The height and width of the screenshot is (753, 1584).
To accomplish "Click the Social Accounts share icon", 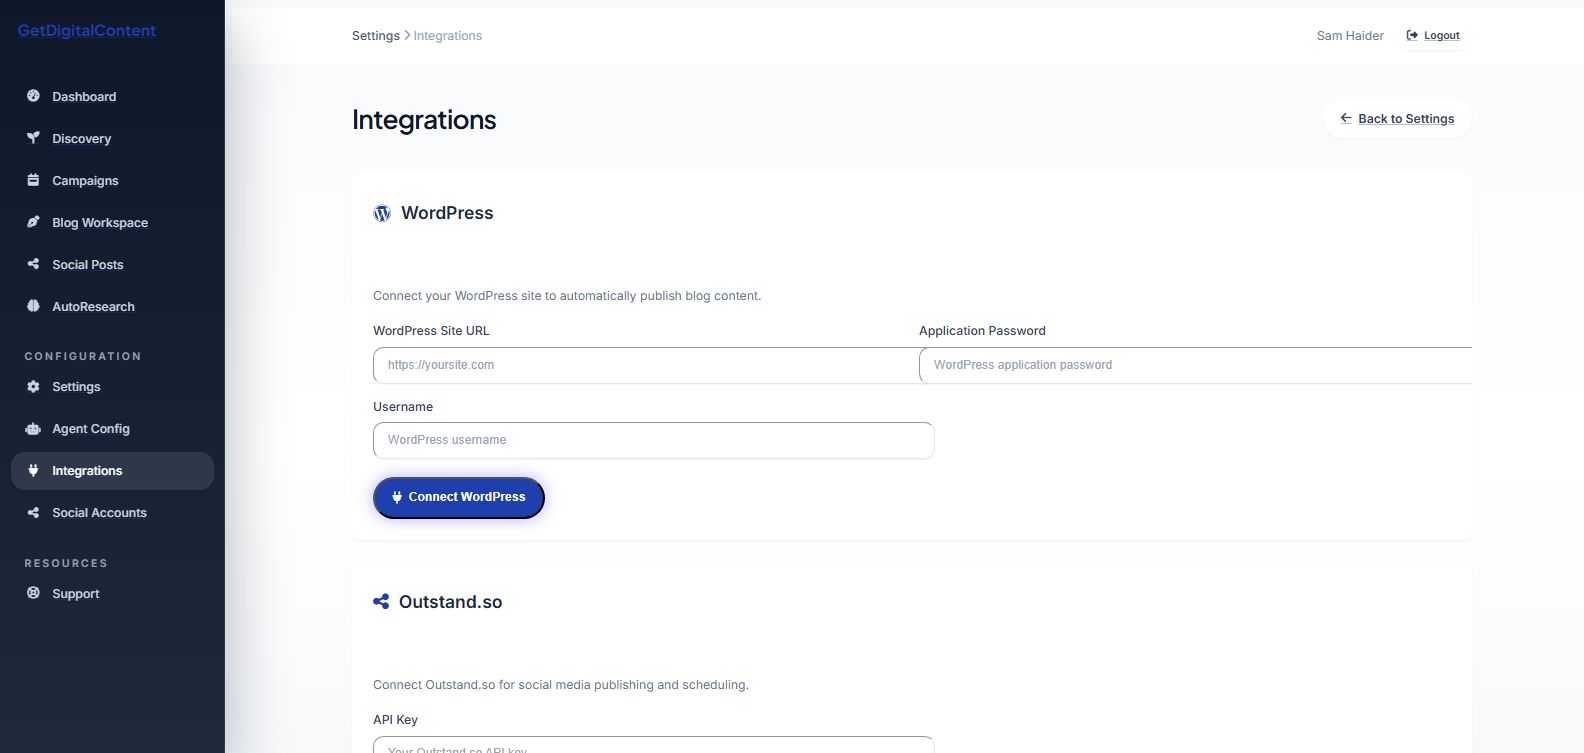I will [33, 512].
